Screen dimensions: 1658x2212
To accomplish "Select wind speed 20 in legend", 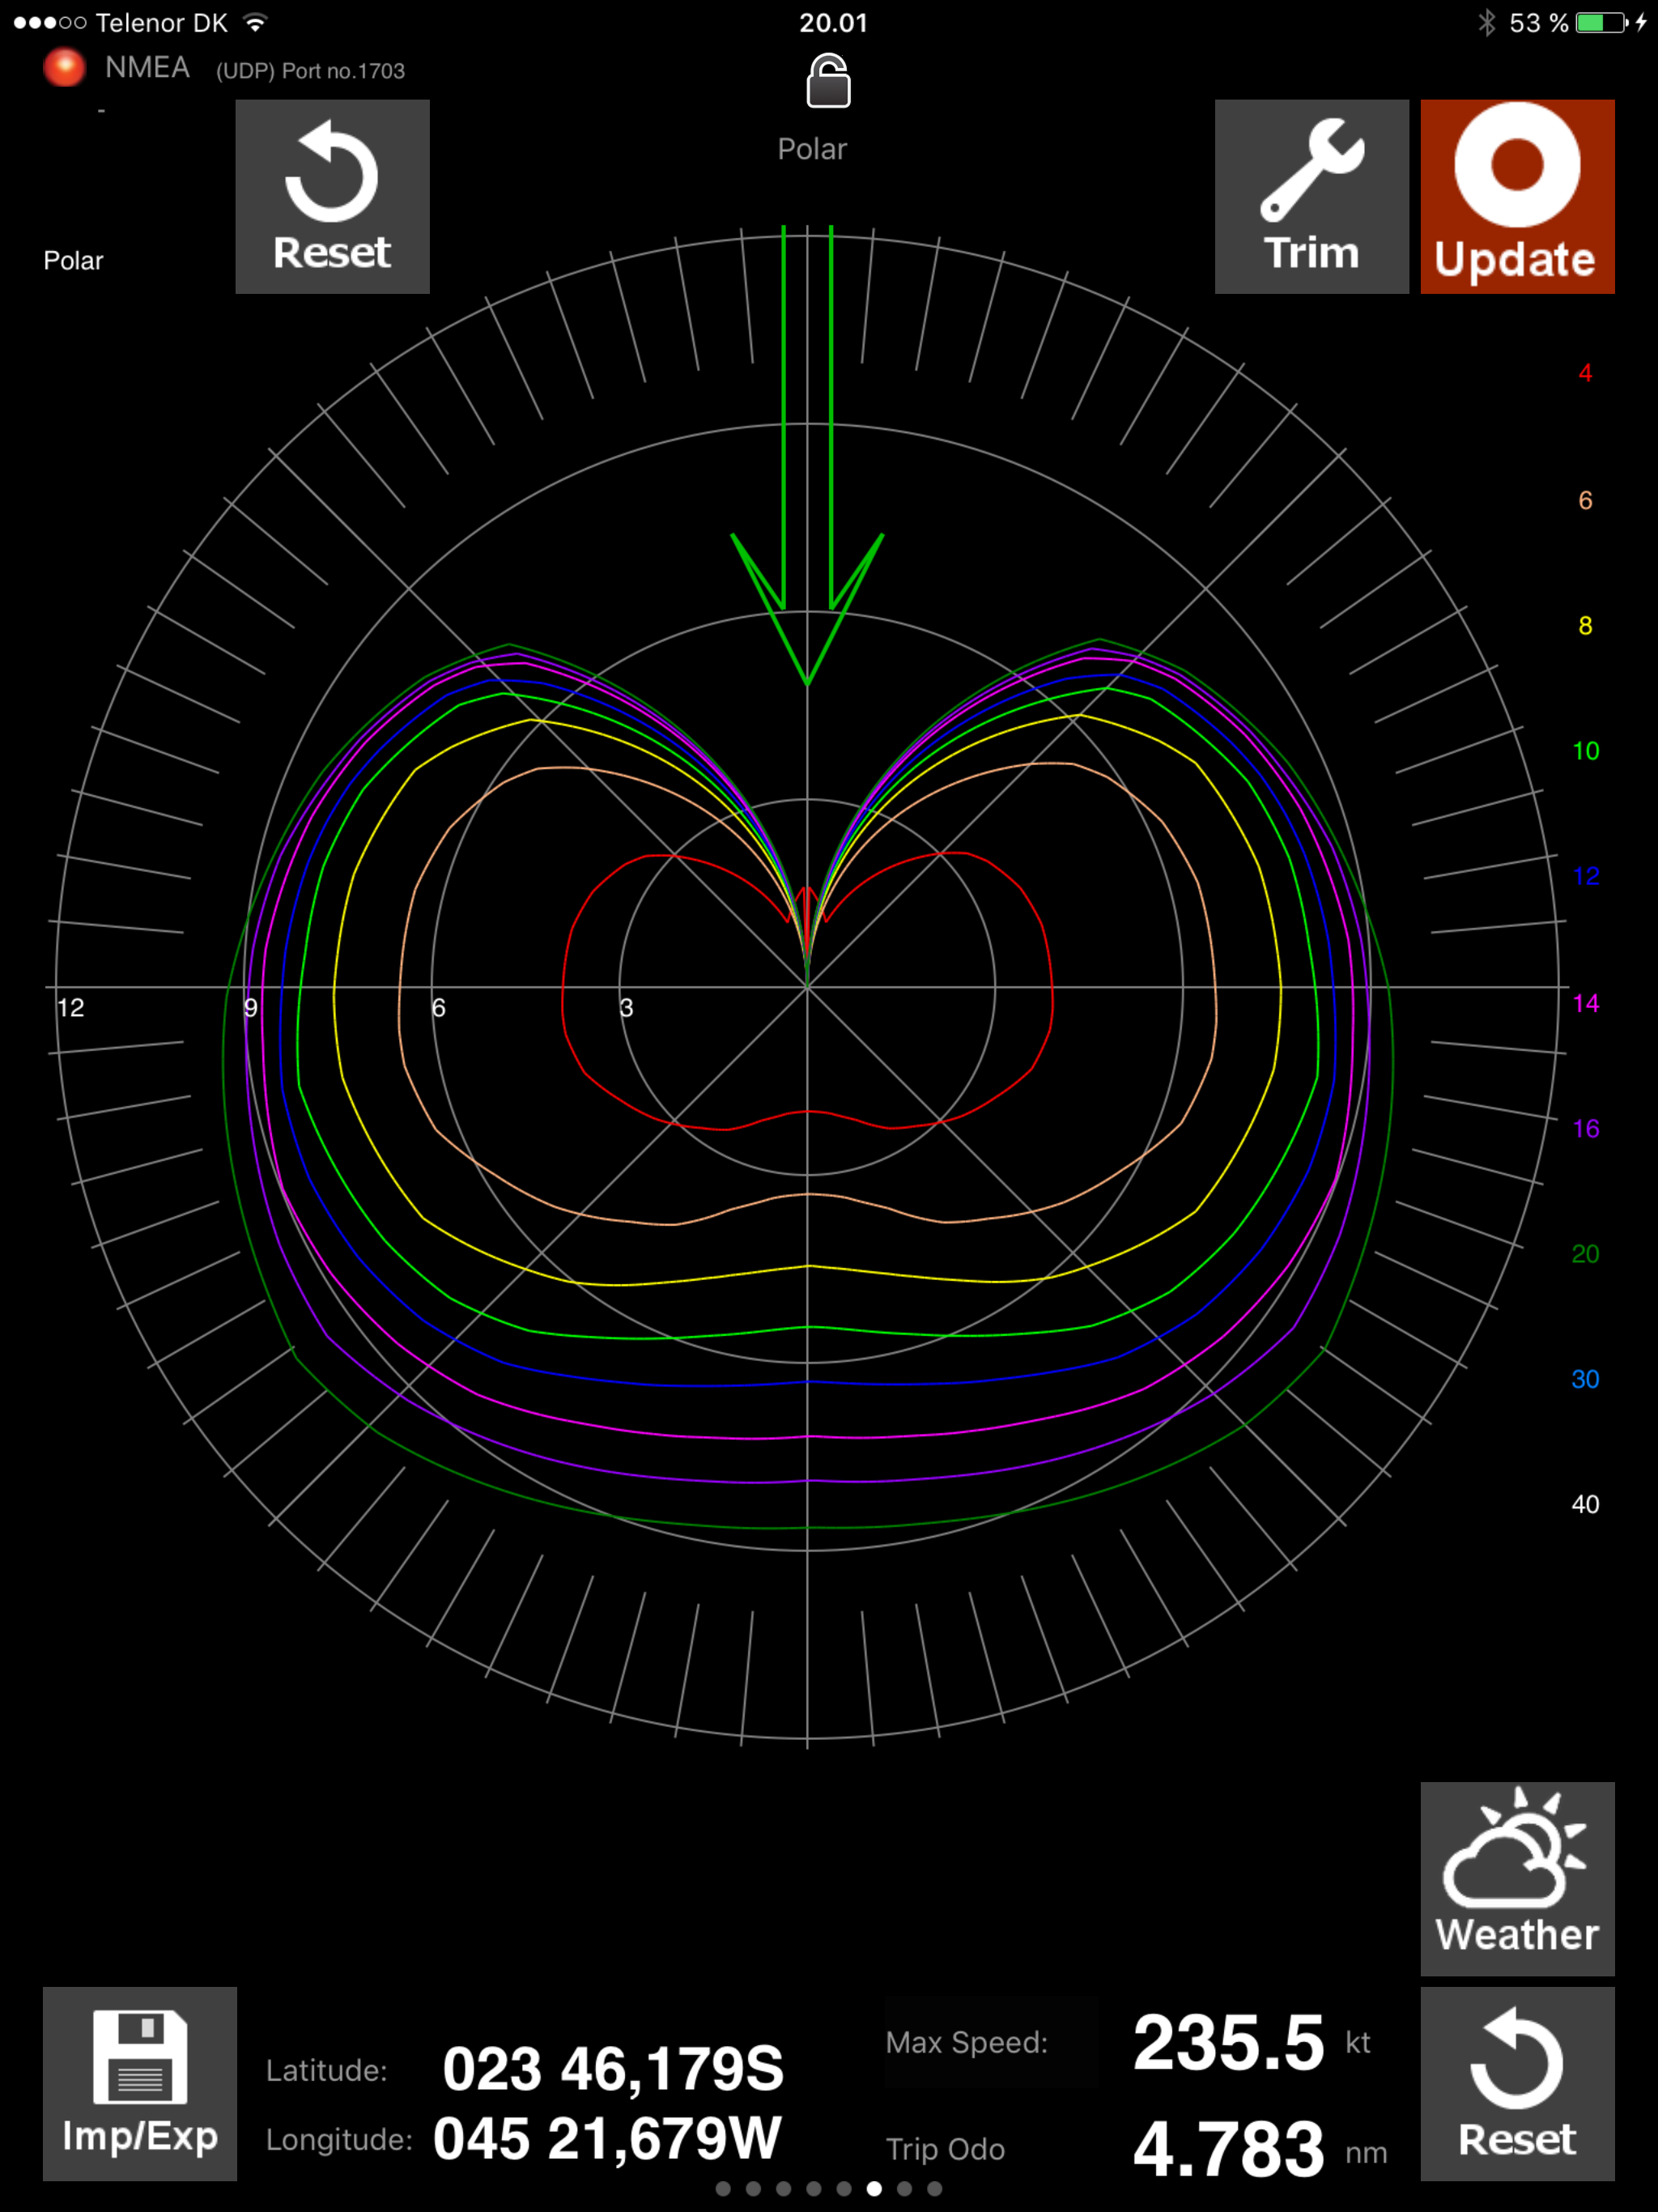I will tap(1585, 1254).
